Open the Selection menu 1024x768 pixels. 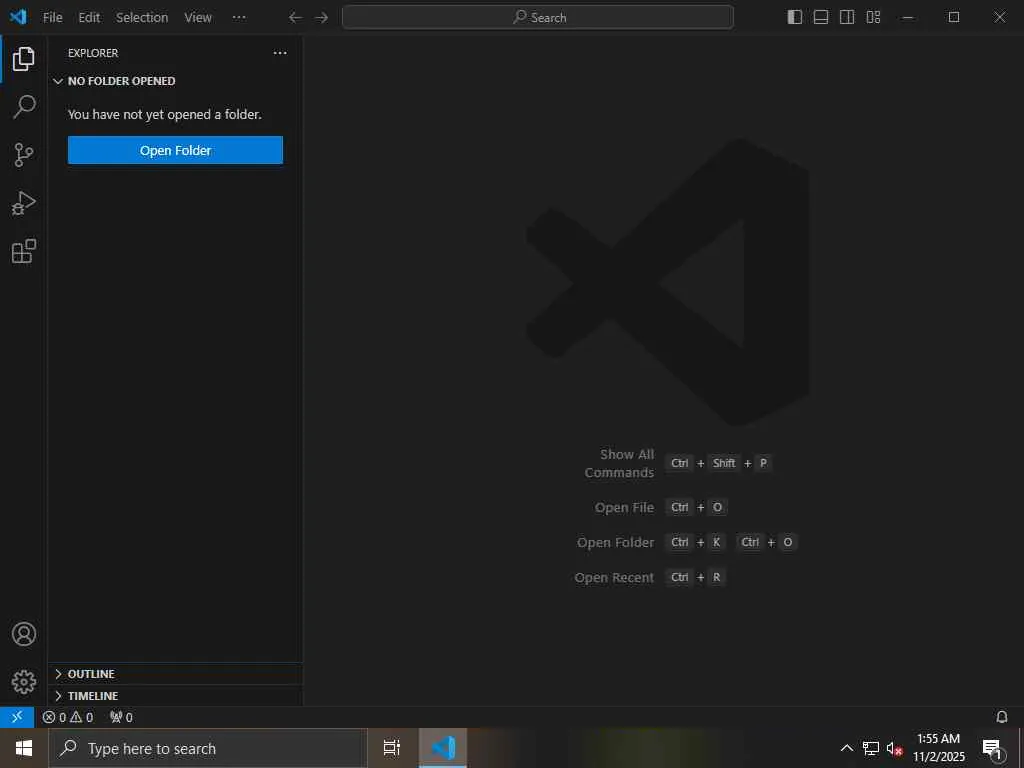coord(142,18)
